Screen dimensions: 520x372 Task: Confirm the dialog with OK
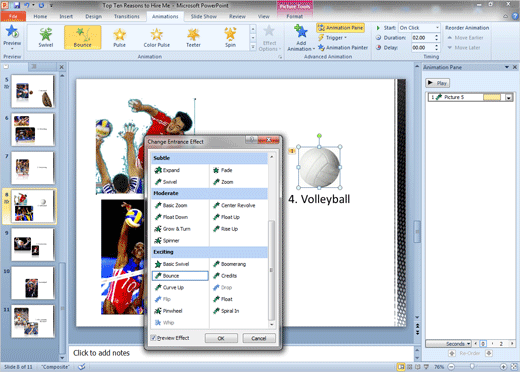point(221,338)
